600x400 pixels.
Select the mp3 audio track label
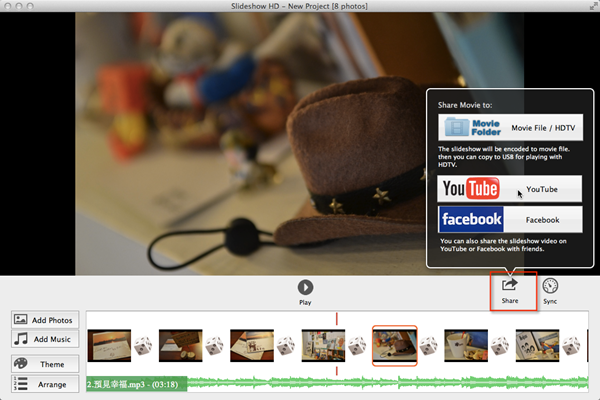(136, 384)
